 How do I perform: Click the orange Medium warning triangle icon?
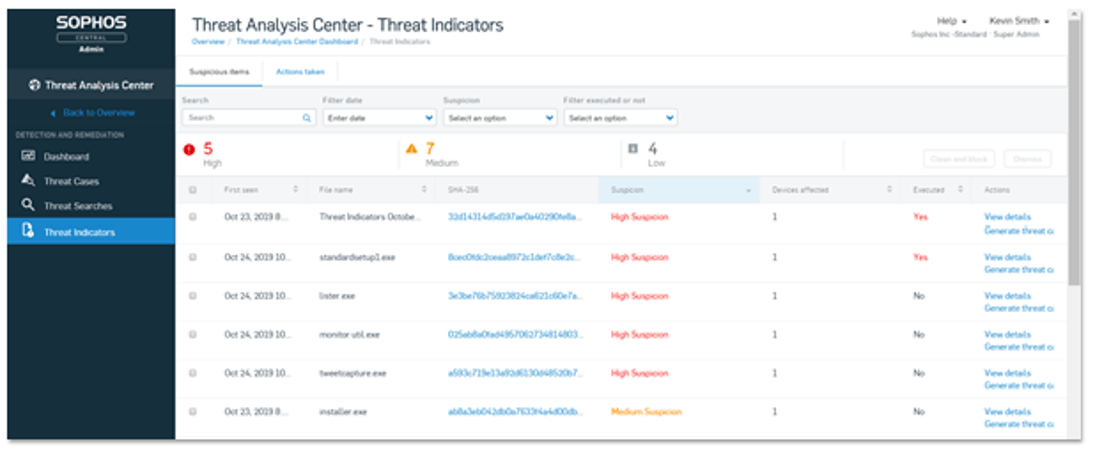(x=411, y=150)
